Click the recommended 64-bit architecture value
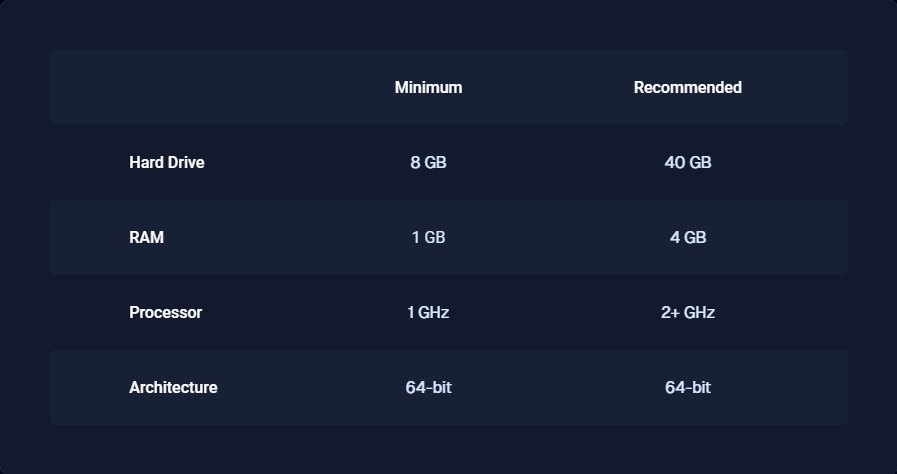897x474 pixels. pos(688,387)
